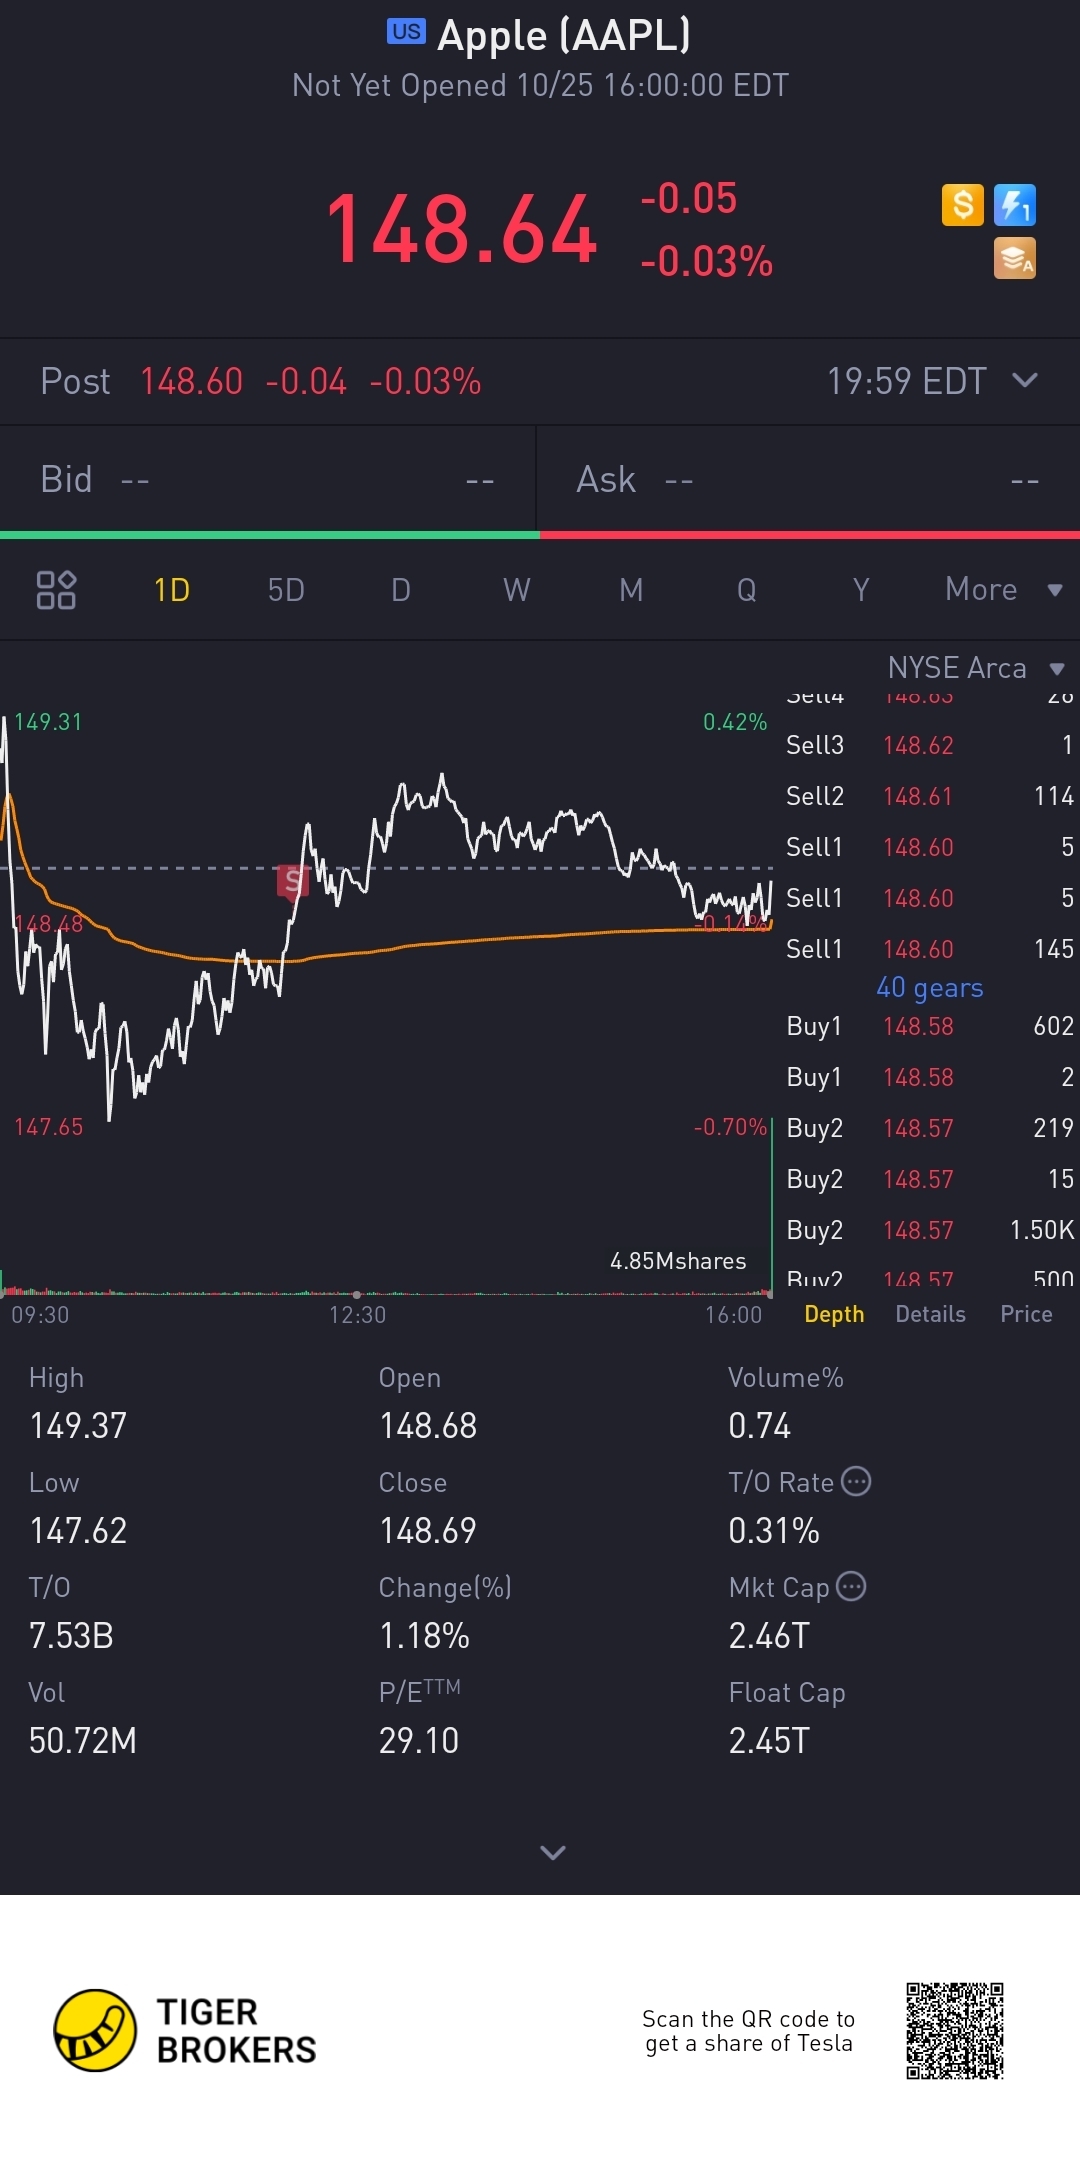Select Buy2 row with 219 shares

[x=930, y=1128]
